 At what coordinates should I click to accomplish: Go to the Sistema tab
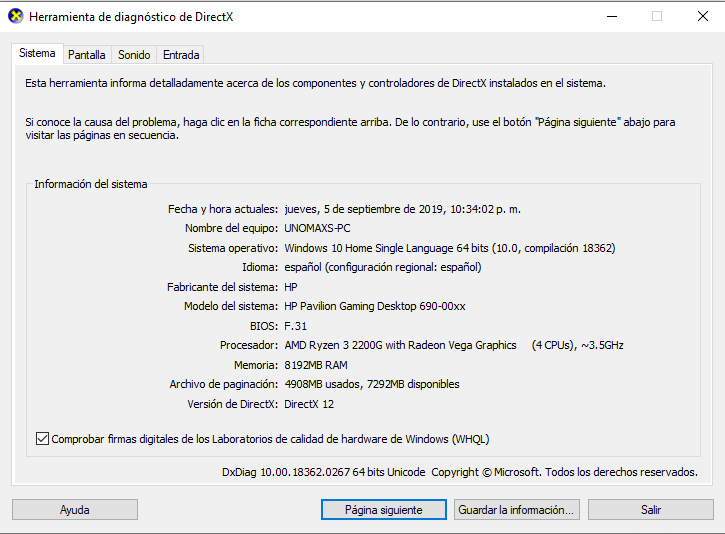(x=37, y=53)
